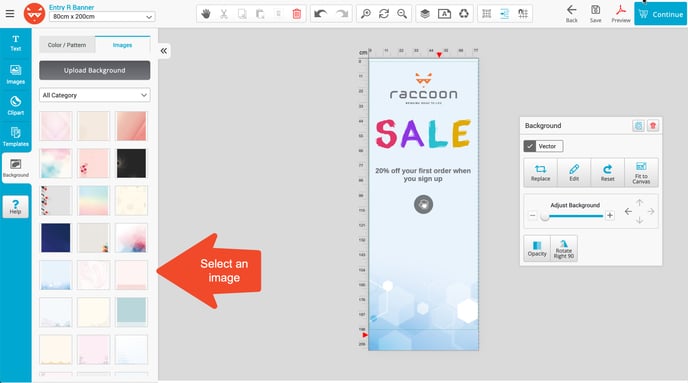
Task: Open the layers stack icon
Action: click(x=425, y=14)
